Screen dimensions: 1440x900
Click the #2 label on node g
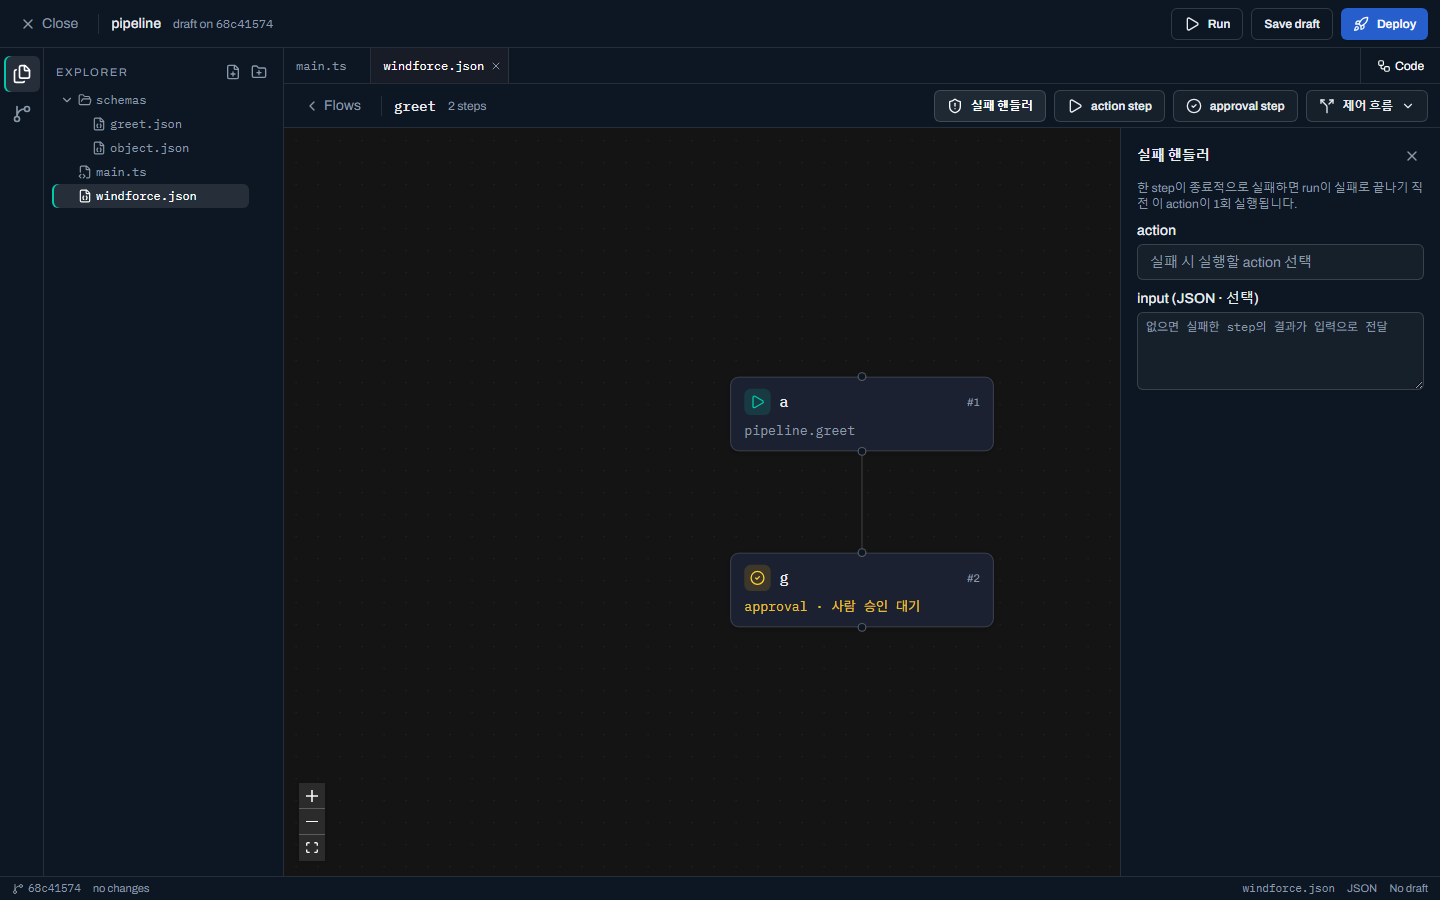[x=973, y=578]
